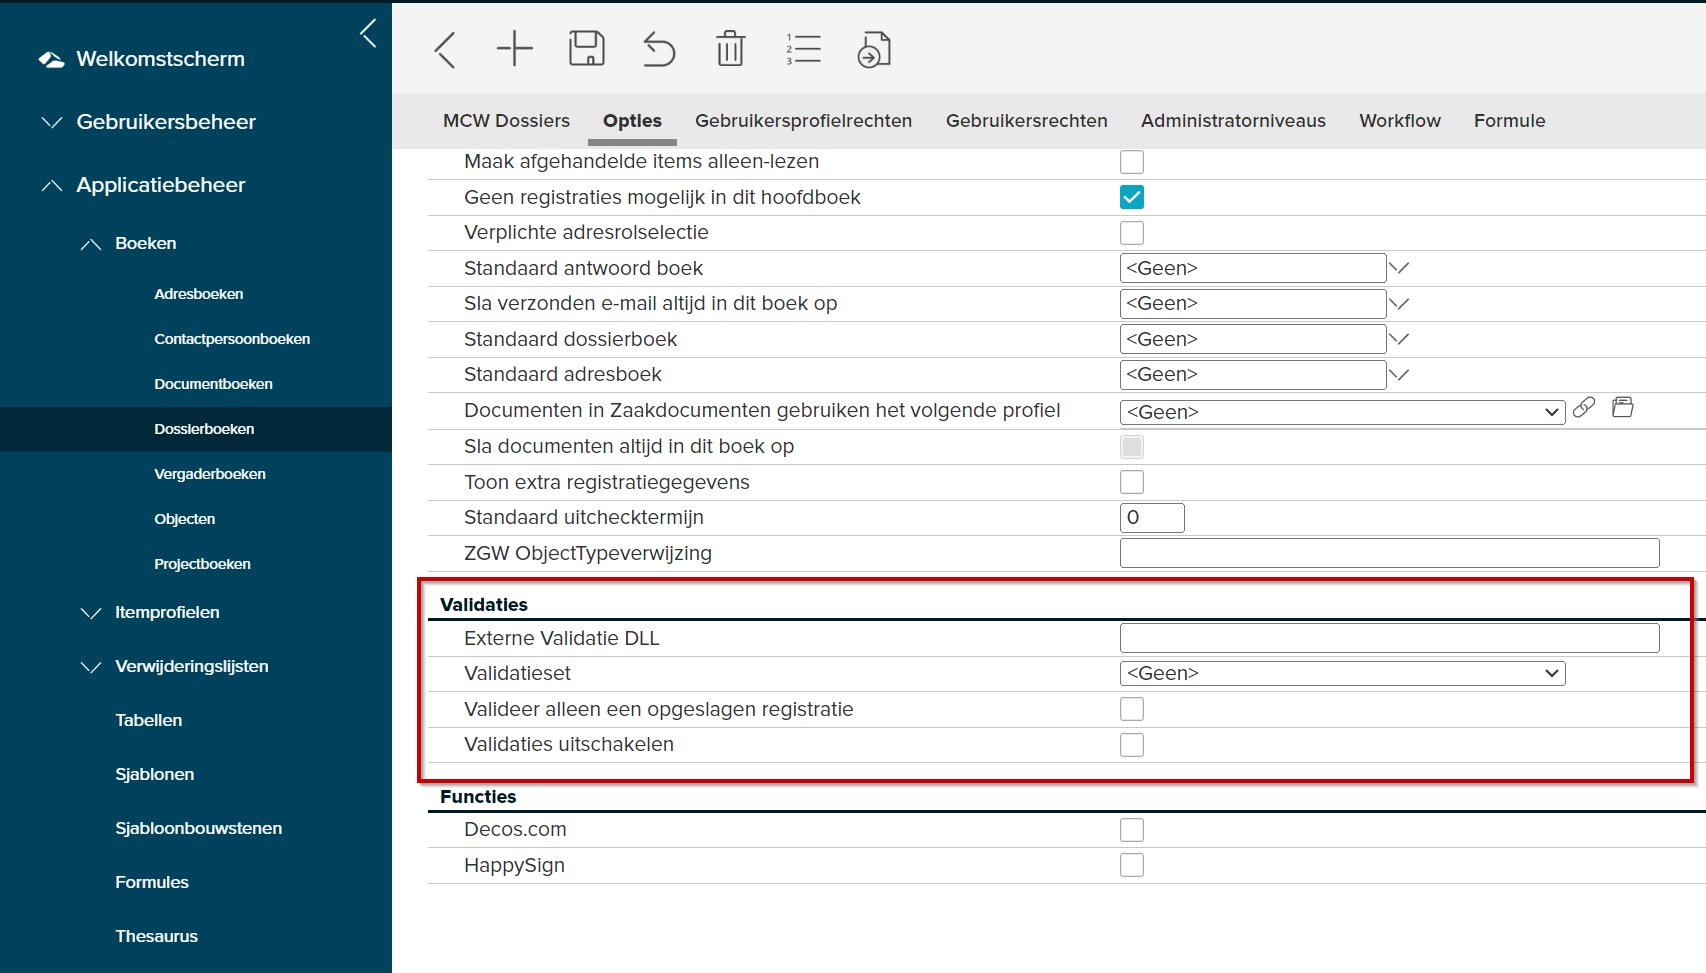The height and width of the screenshot is (973, 1706).
Task: Open Documentboeken in the sidebar
Action: coord(213,384)
